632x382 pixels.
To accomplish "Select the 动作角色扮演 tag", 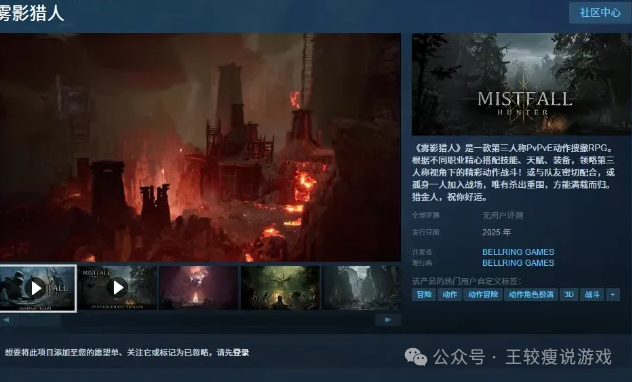I will pyautogui.click(x=531, y=295).
